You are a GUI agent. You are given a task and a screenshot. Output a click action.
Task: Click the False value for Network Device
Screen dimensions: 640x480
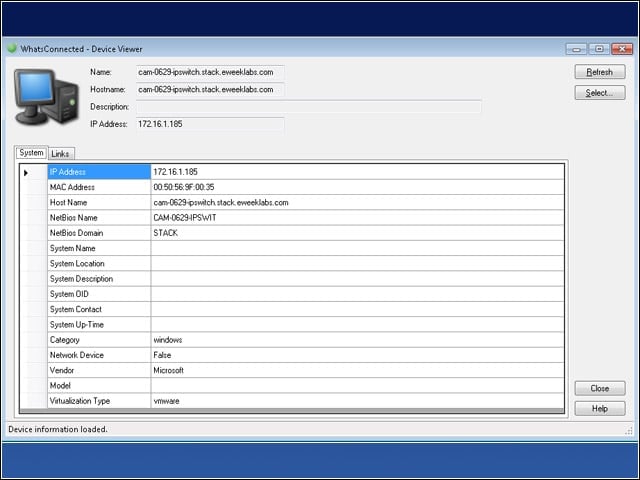(x=162, y=355)
